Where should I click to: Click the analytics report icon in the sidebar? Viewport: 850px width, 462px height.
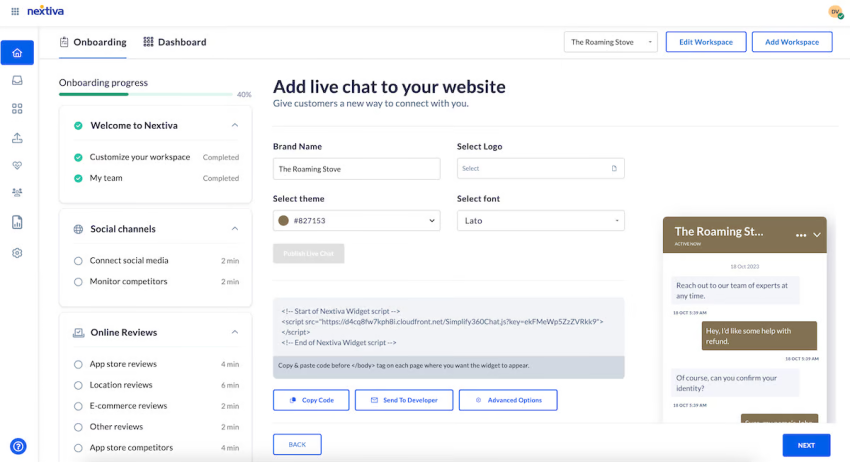pos(17,222)
